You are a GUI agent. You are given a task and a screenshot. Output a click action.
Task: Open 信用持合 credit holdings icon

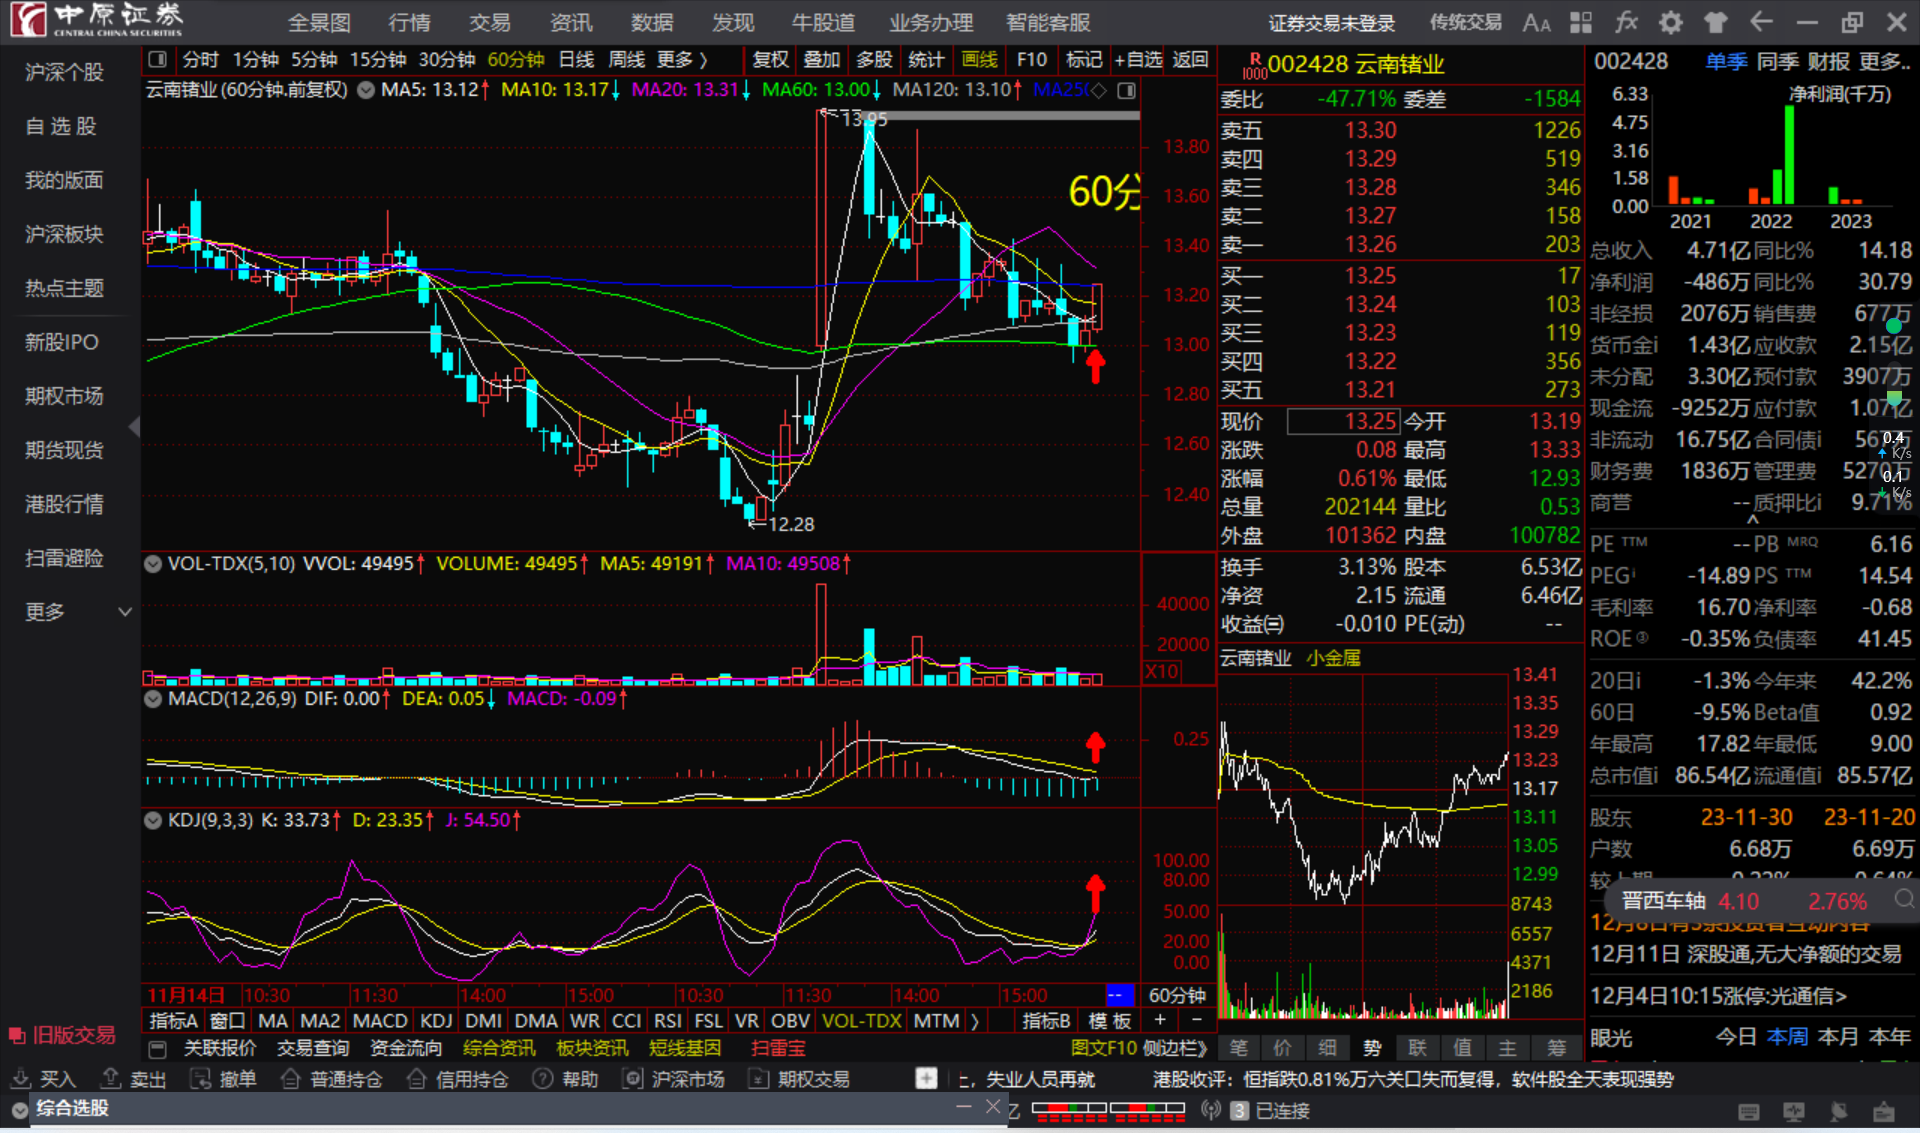(x=417, y=1078)
